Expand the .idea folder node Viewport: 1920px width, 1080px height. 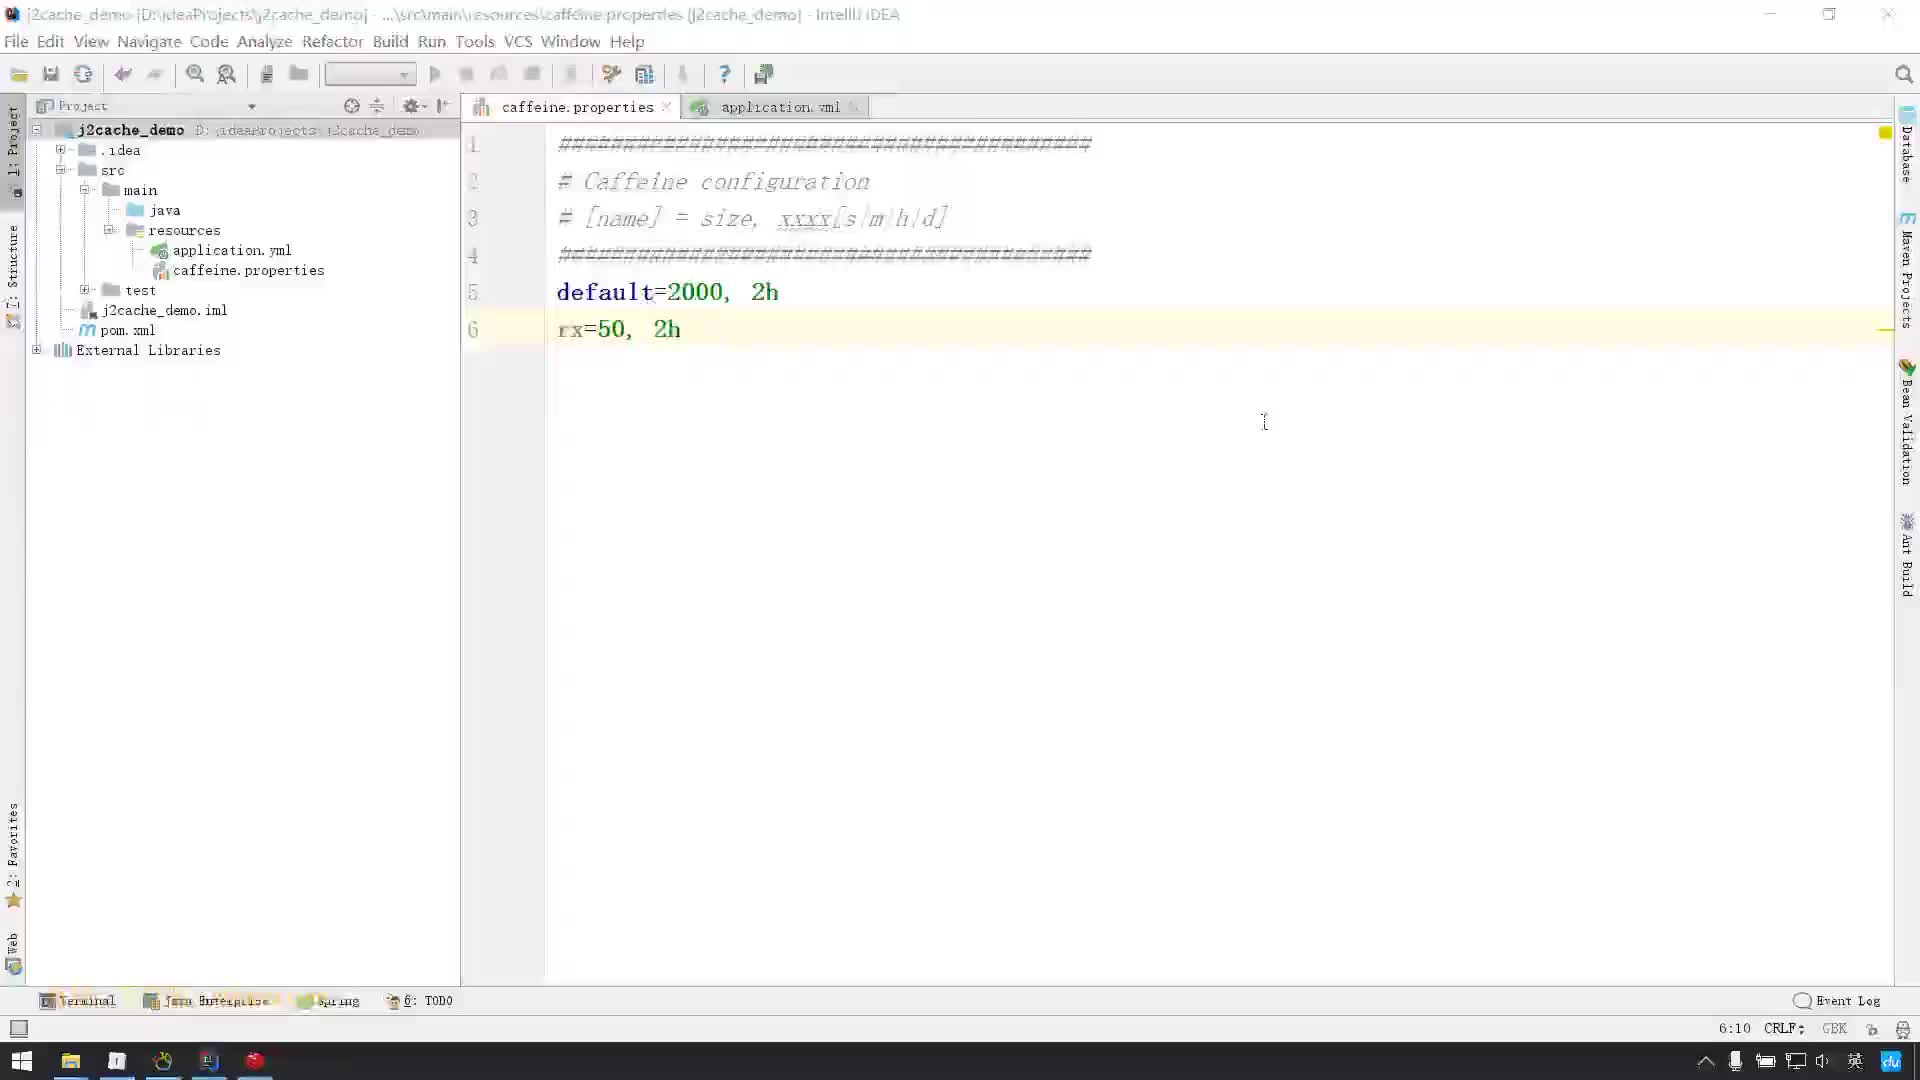61,150
